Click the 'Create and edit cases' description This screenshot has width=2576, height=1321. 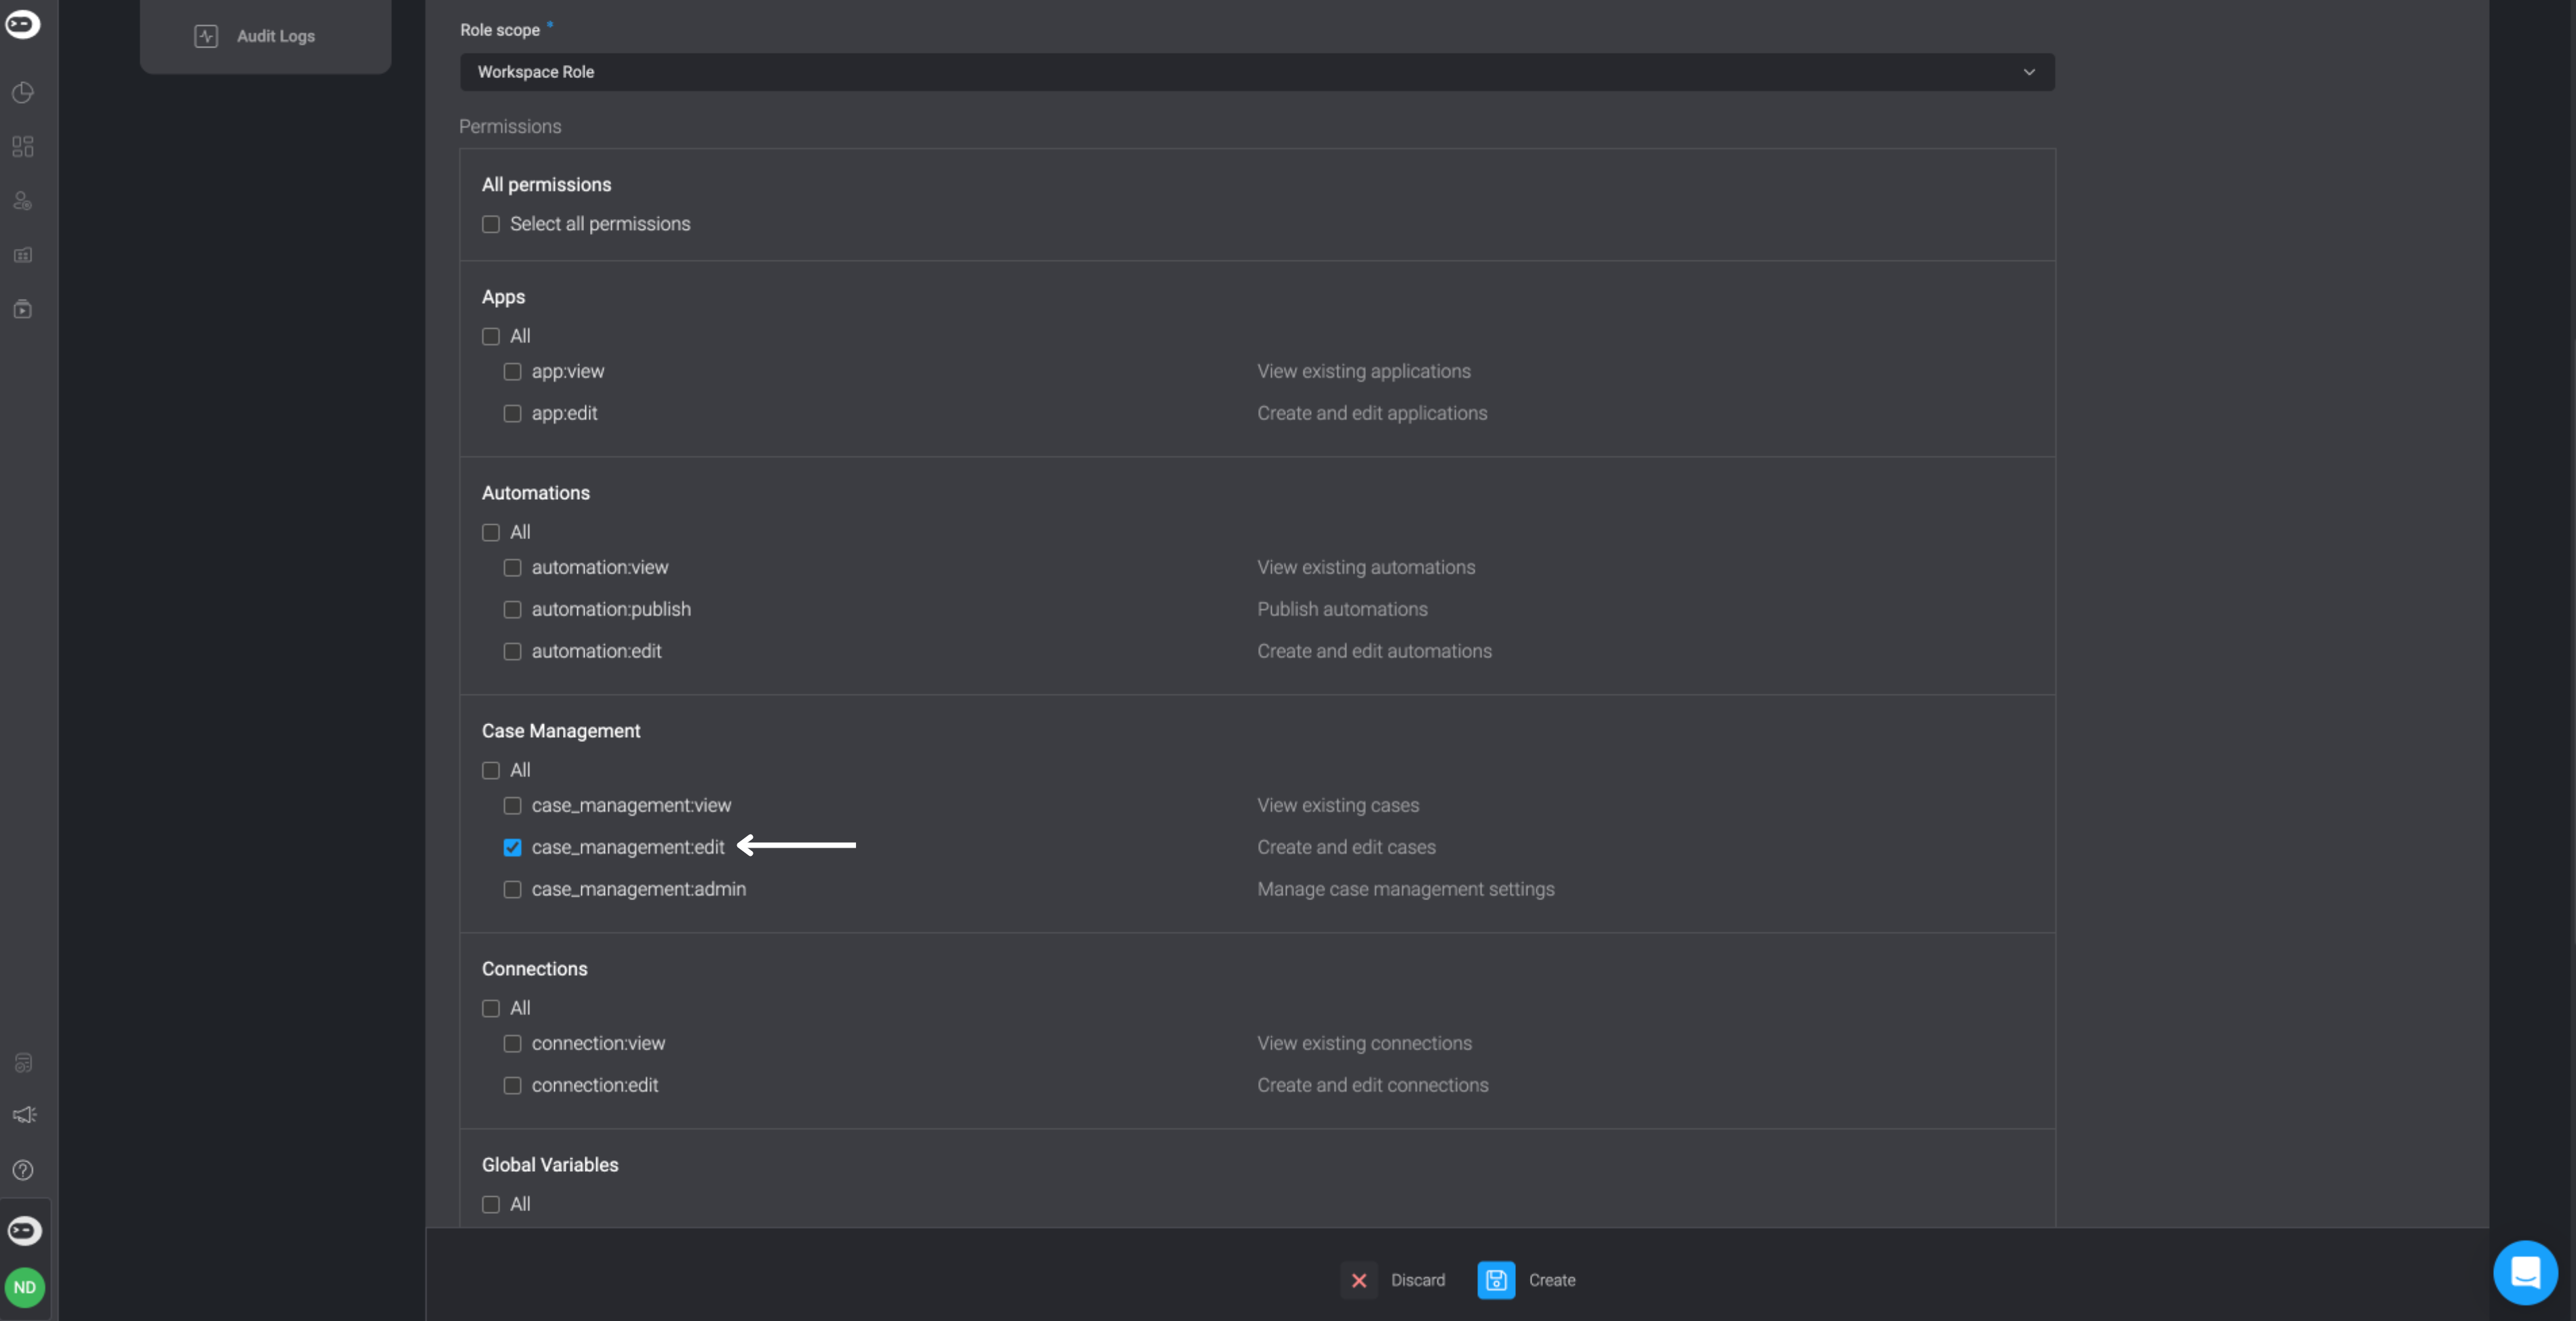(1346, 847)
